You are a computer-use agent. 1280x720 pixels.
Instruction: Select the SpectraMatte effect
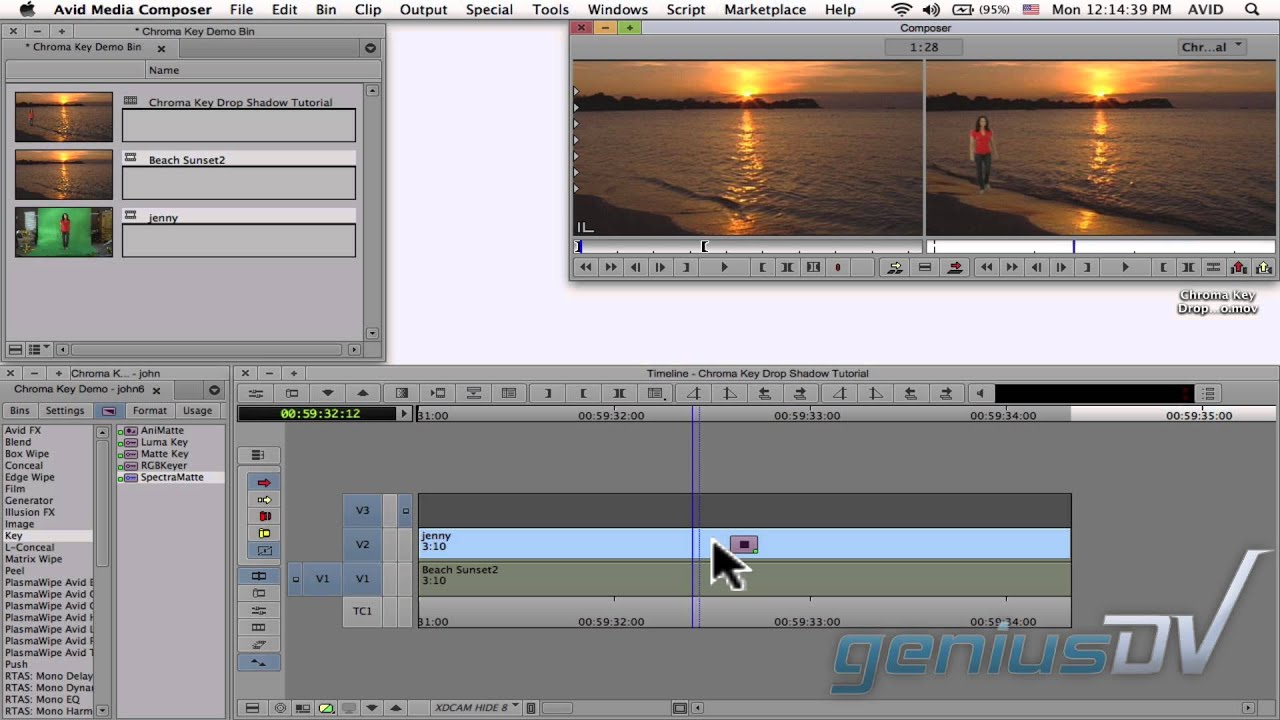[x=170, y=478]
